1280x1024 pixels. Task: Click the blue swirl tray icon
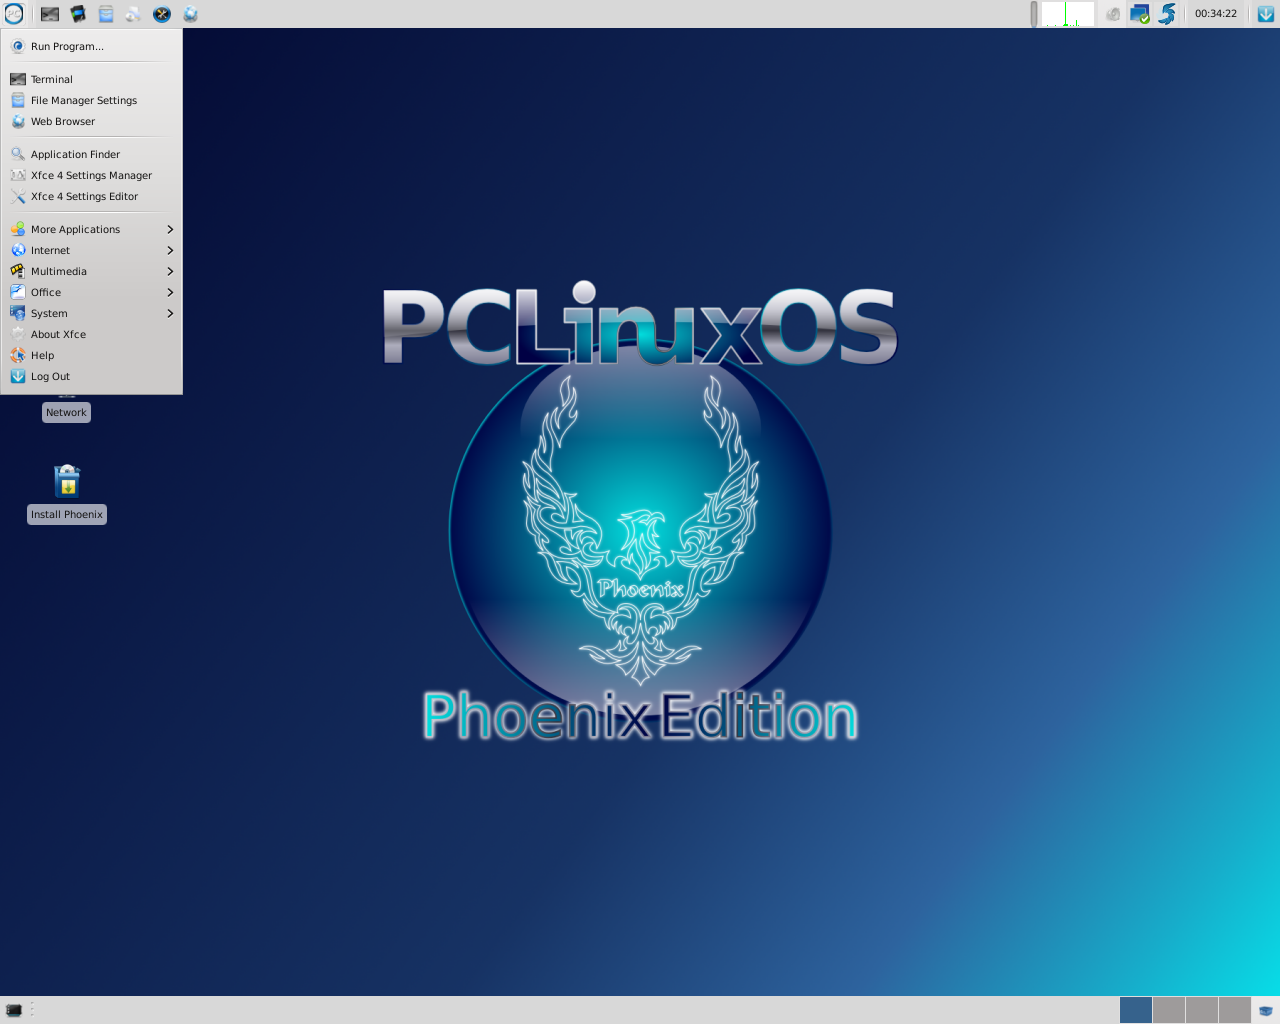[x=1167, y=14]
